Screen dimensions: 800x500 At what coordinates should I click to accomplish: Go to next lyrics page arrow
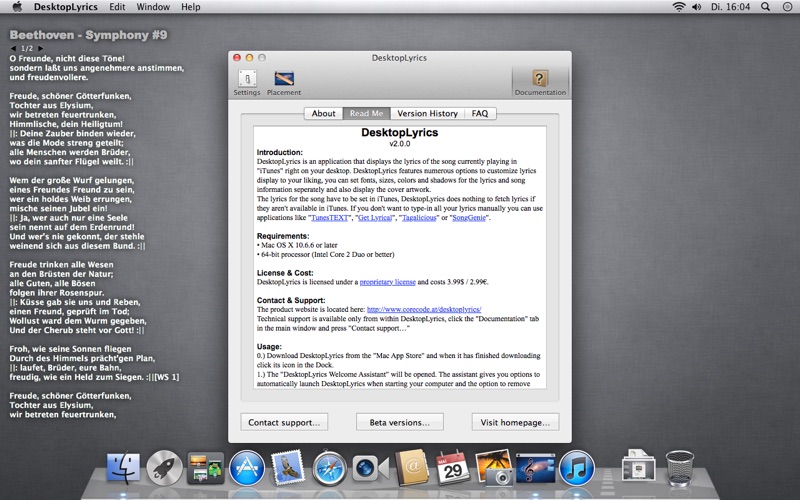click(40, 48)
